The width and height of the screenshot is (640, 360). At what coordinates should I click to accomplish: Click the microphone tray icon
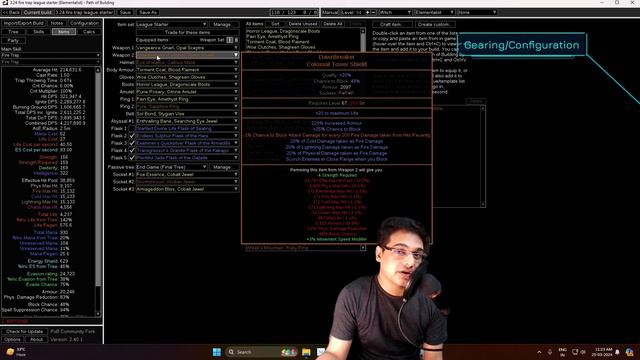(x=550, y=352)
